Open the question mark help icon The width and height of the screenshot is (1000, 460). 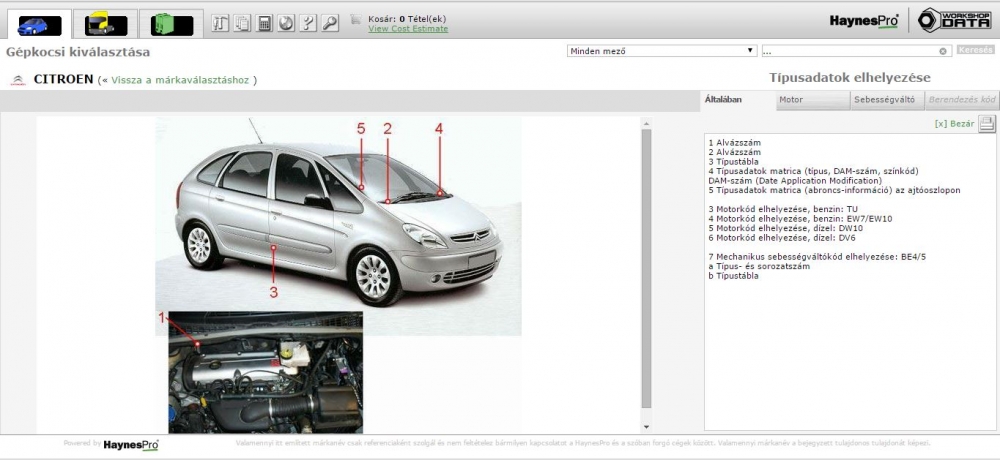[308, 24]
